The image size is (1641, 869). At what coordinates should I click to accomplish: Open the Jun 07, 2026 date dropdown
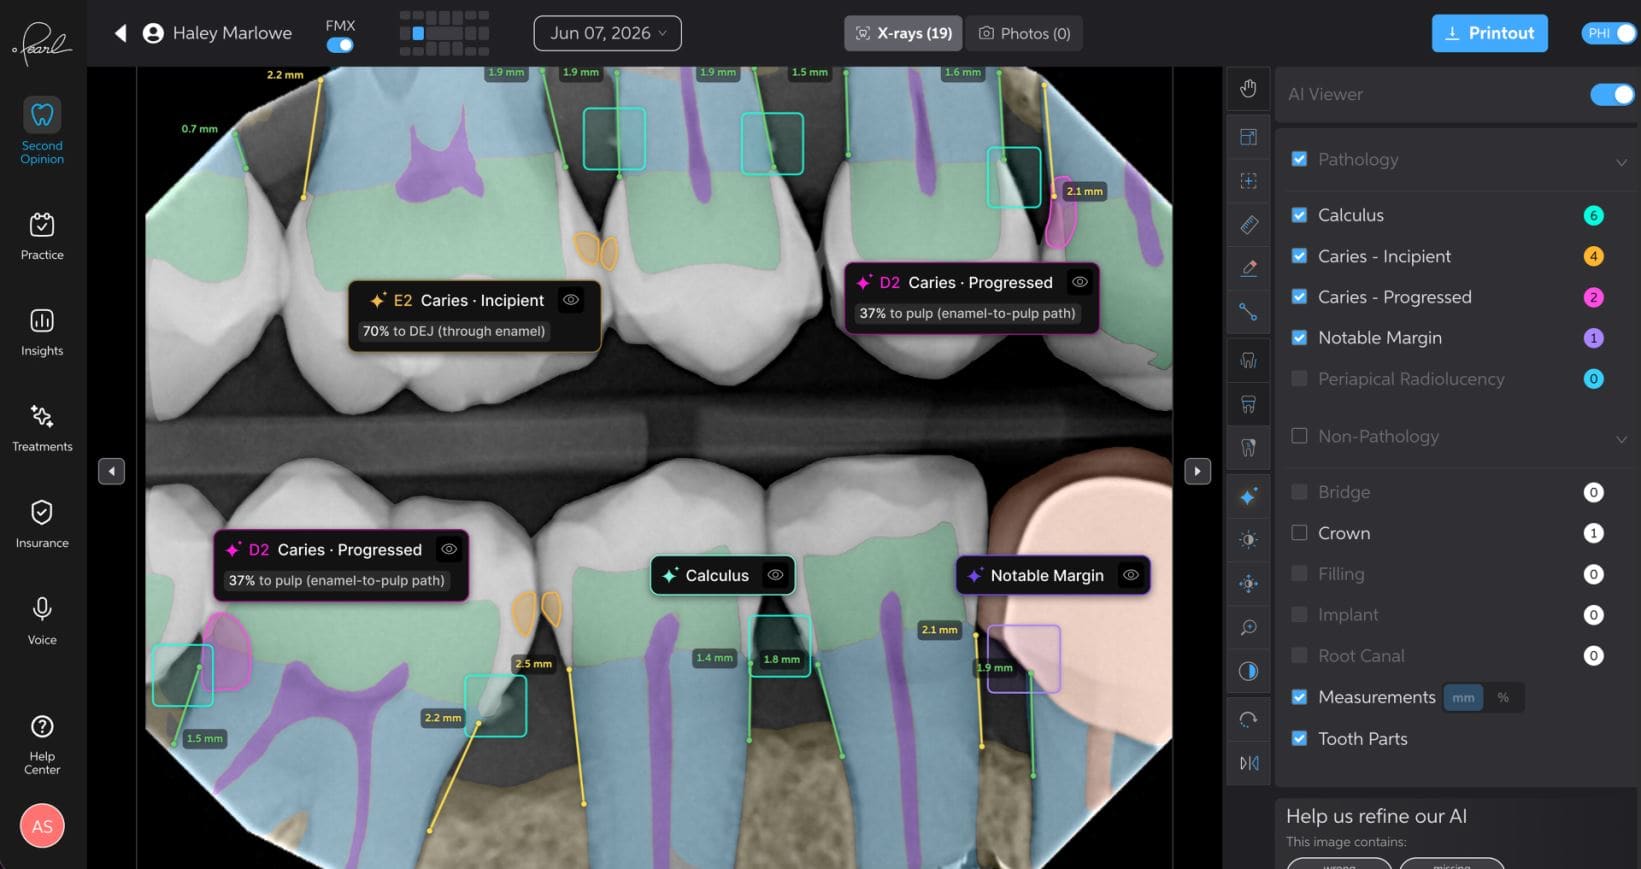[608, 33]
